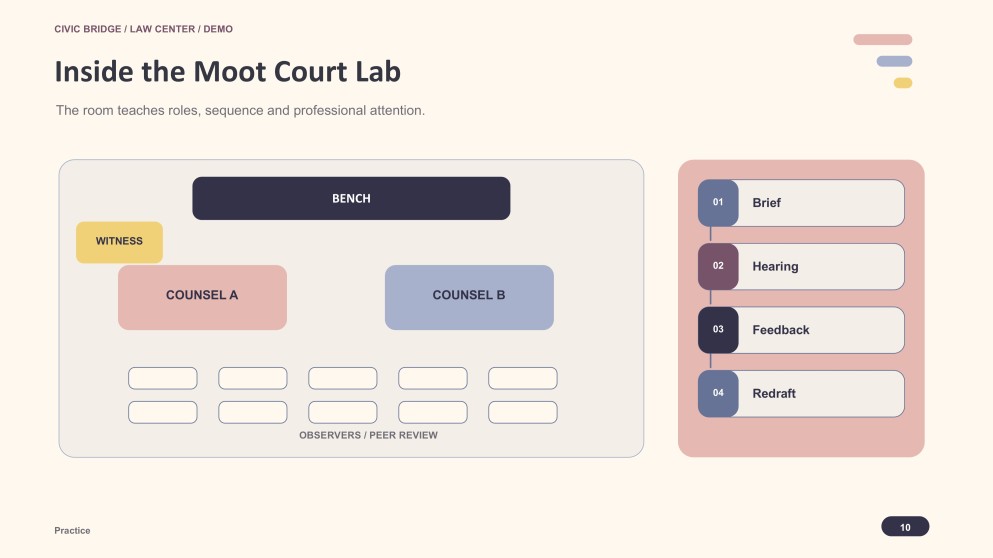Viewport: 993px width, 558px height.
Task: Click the pink decorative bar swatch top right
Action: click(882, 39)
